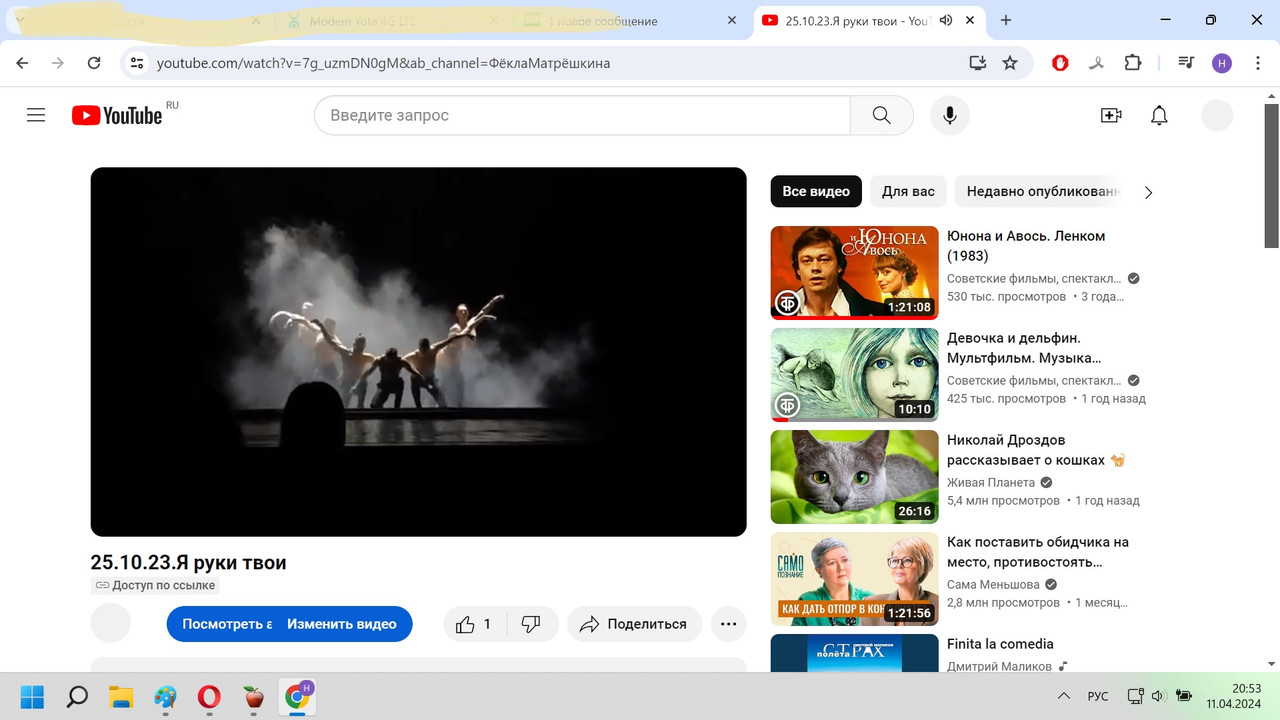Click the video title '25.10.23.Я руки твои'
Viewport: 1280px width, 720px height.
tap(189, 562)
